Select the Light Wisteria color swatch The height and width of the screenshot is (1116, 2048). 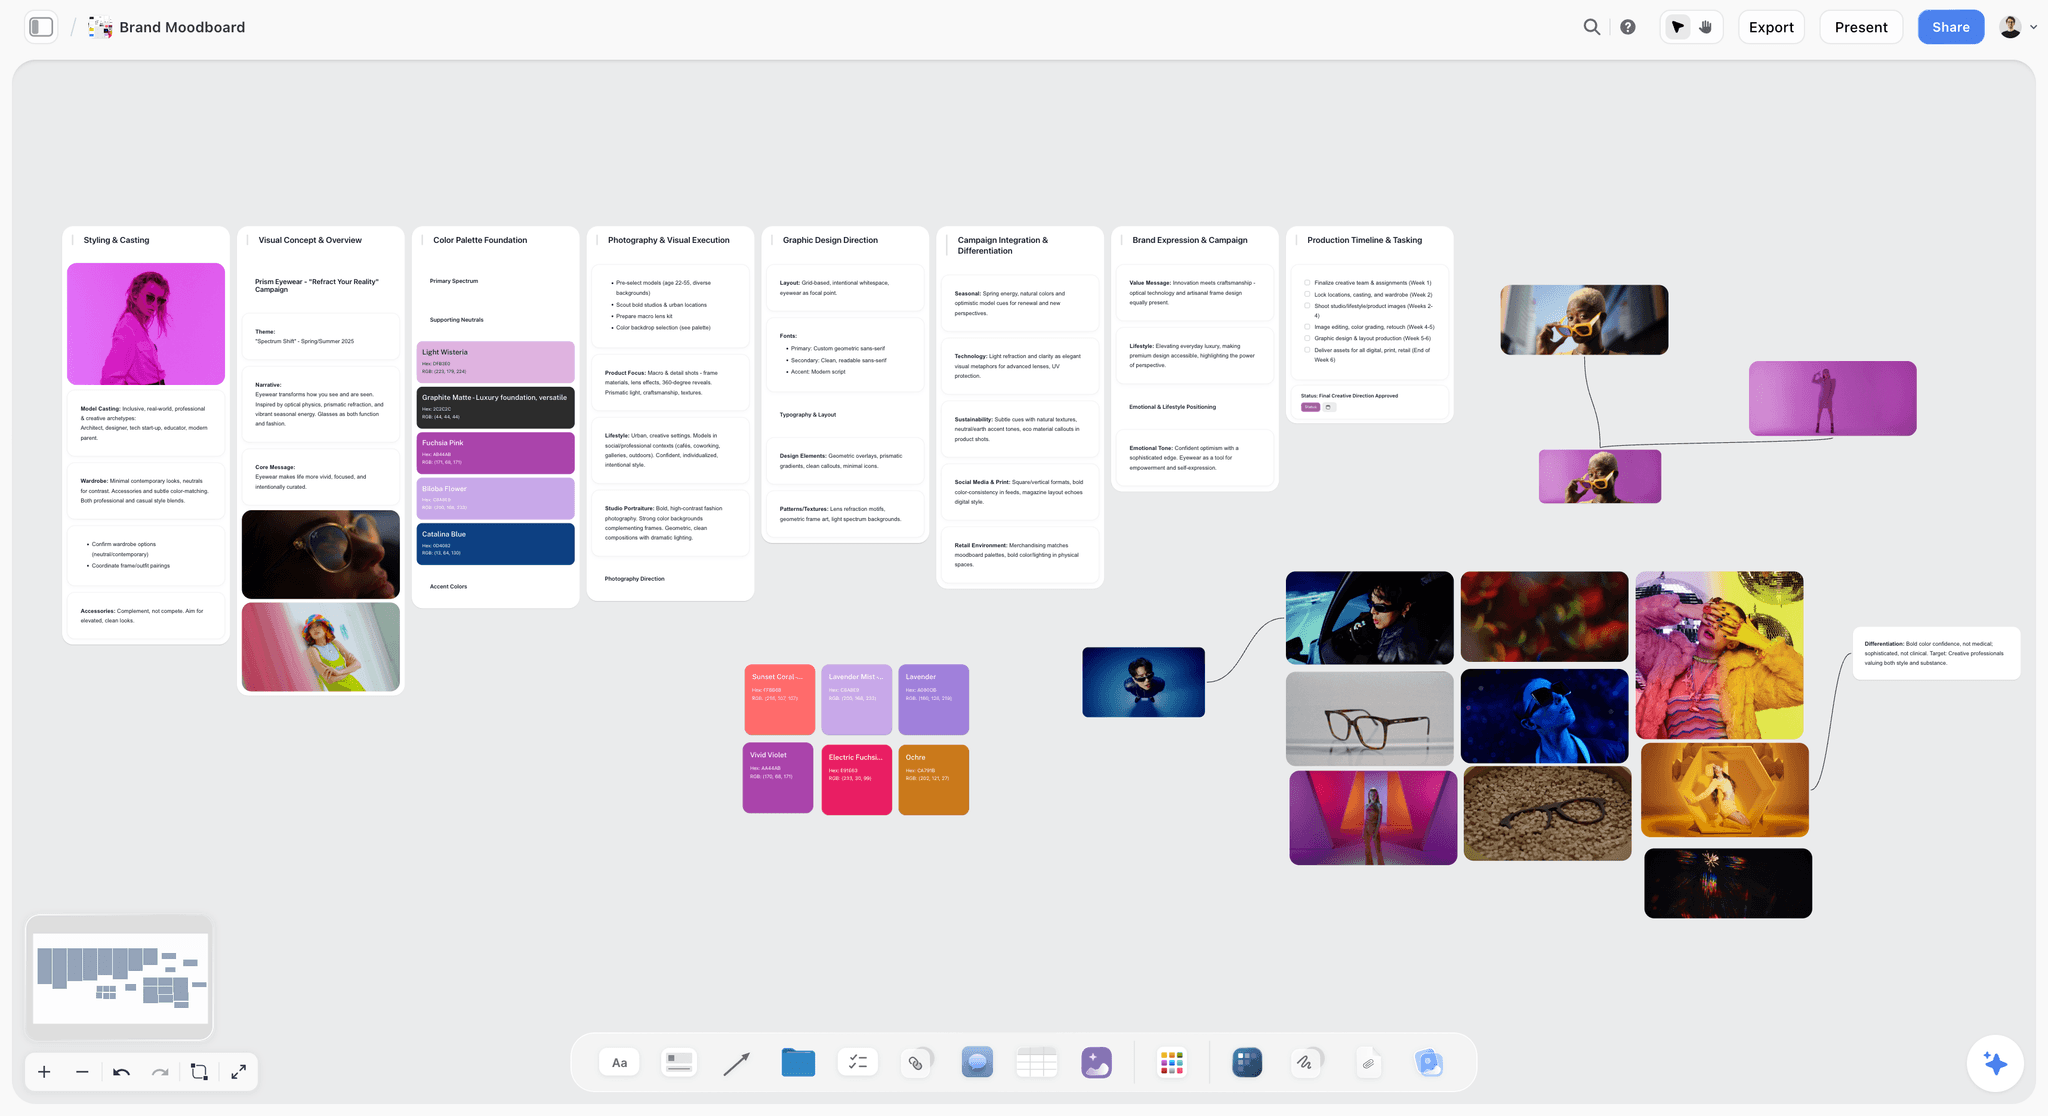pos(495,361)
